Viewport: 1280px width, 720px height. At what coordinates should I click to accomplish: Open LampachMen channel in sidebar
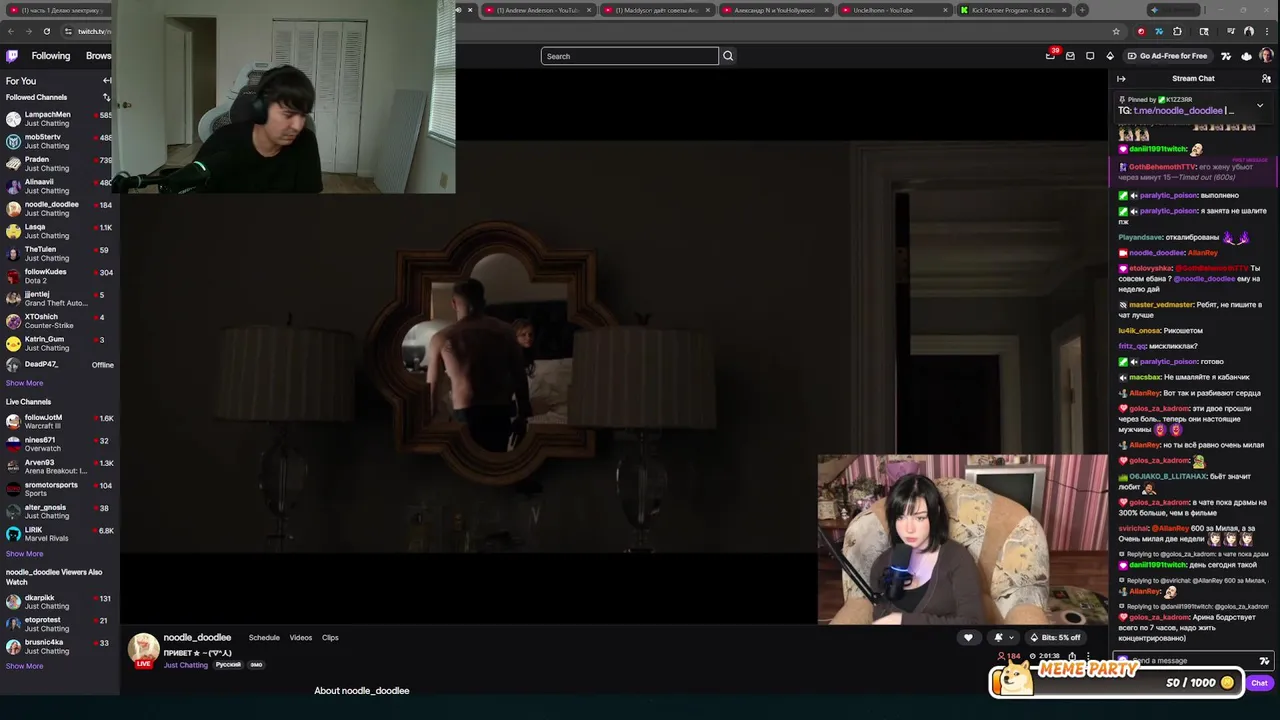59,118
